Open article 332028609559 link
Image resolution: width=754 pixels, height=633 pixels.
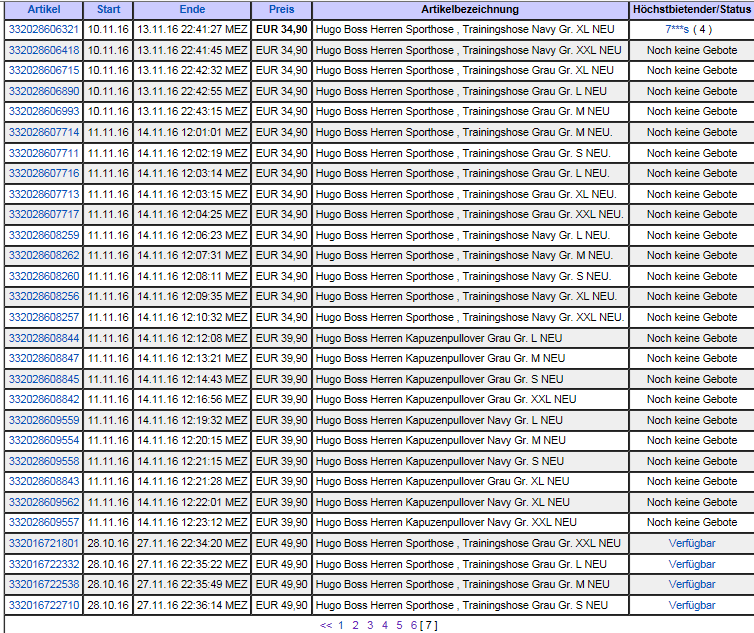(x=44, y=420)
